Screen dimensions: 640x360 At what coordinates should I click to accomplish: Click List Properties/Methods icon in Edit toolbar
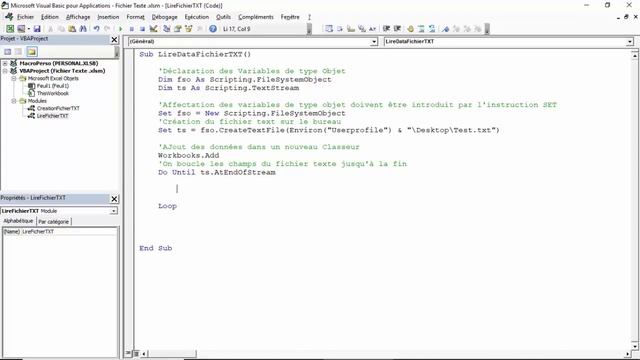click(x=329, y=29)
